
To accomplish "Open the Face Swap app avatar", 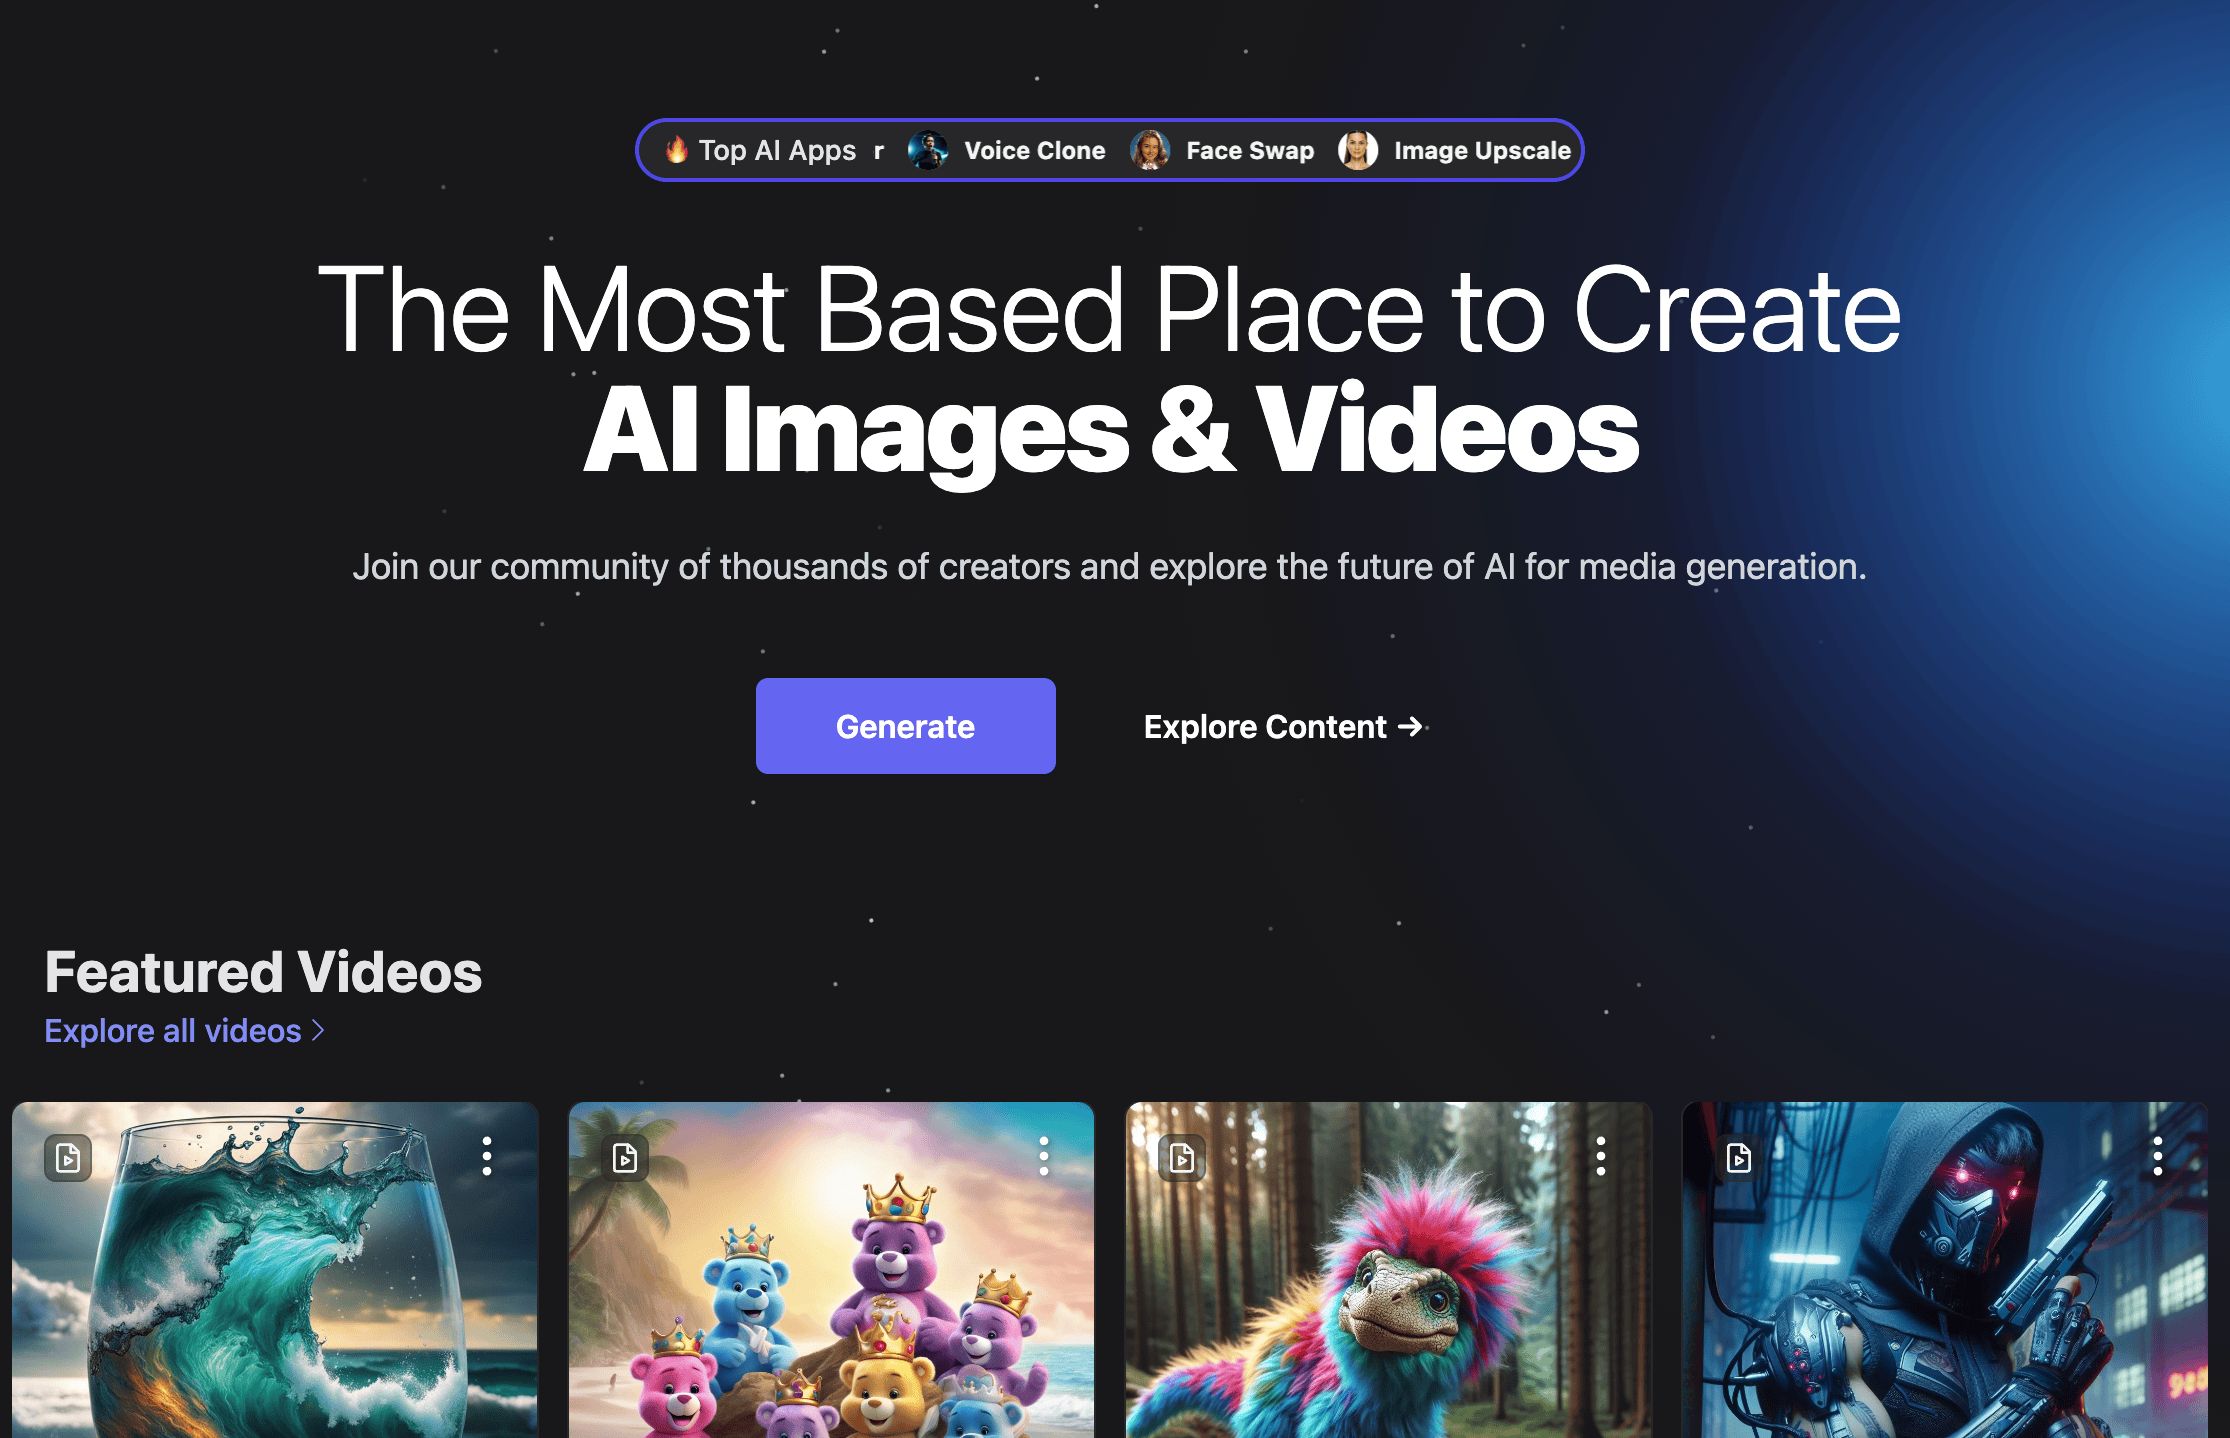I will tap(1150, 150).
